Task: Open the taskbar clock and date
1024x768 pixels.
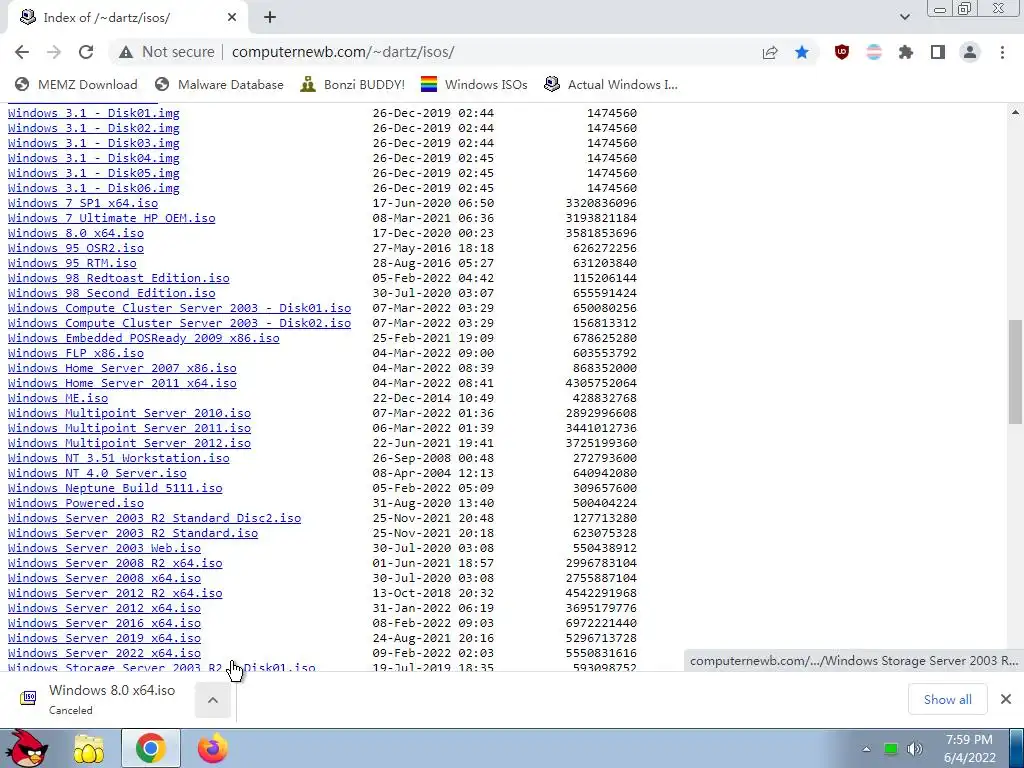Action: [969, 749]
